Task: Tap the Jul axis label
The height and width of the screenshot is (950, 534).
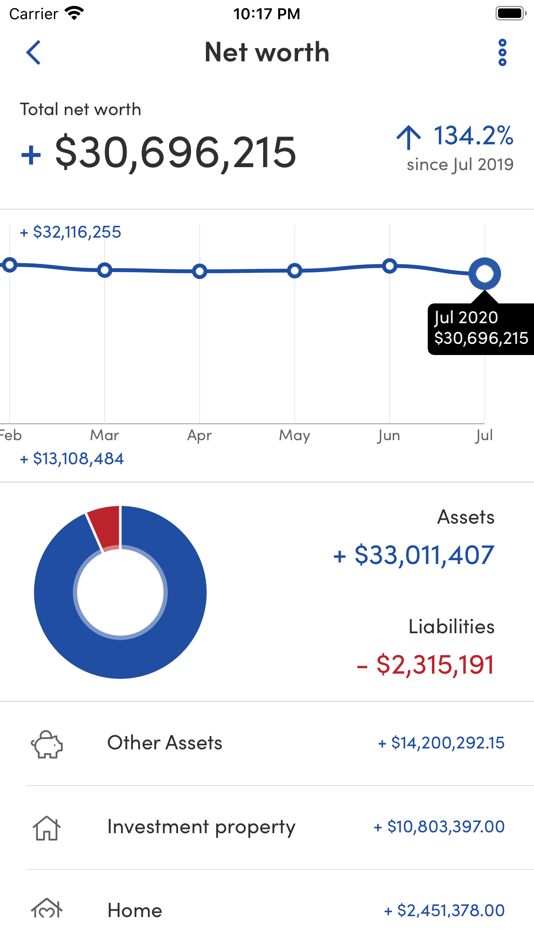Action: [x=484, y=436]
